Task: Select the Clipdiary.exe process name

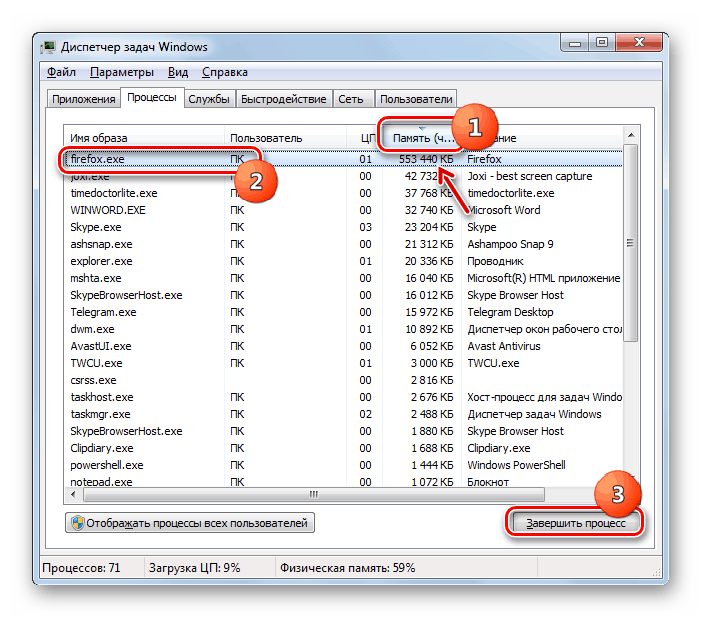Action: pyautogui.click(x=102, y=448)
